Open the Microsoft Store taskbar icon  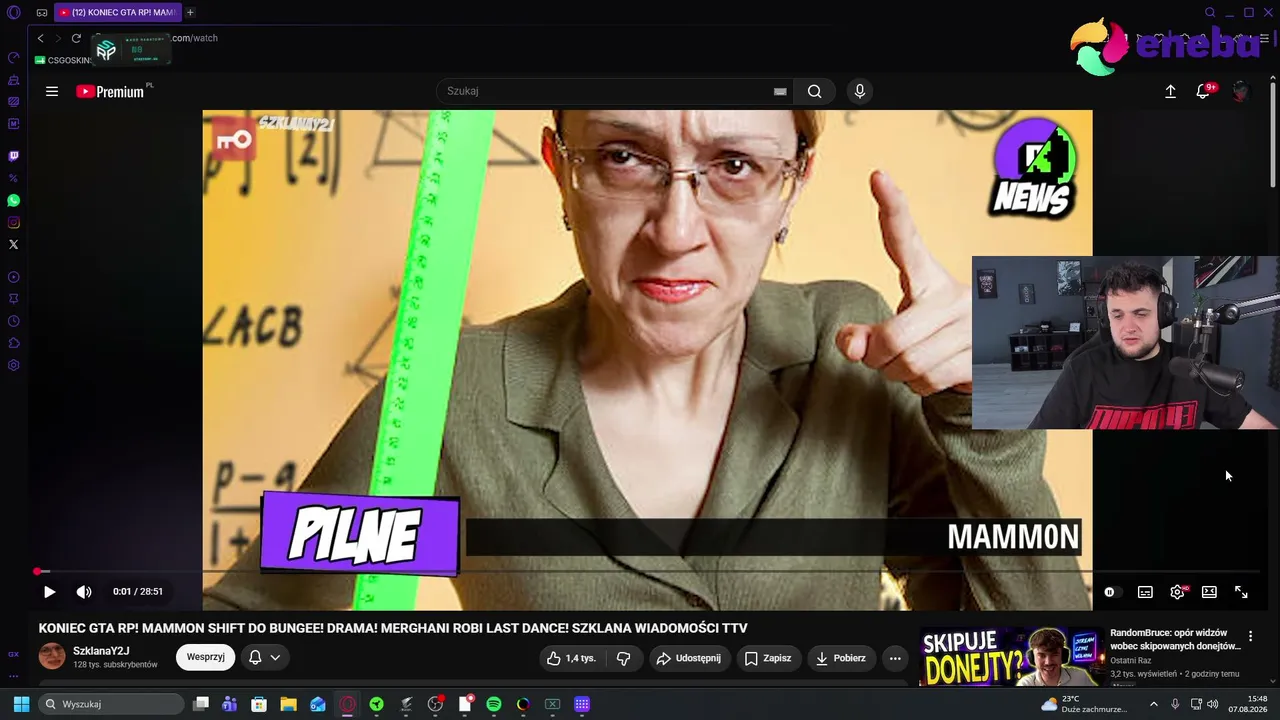[259, 704]
